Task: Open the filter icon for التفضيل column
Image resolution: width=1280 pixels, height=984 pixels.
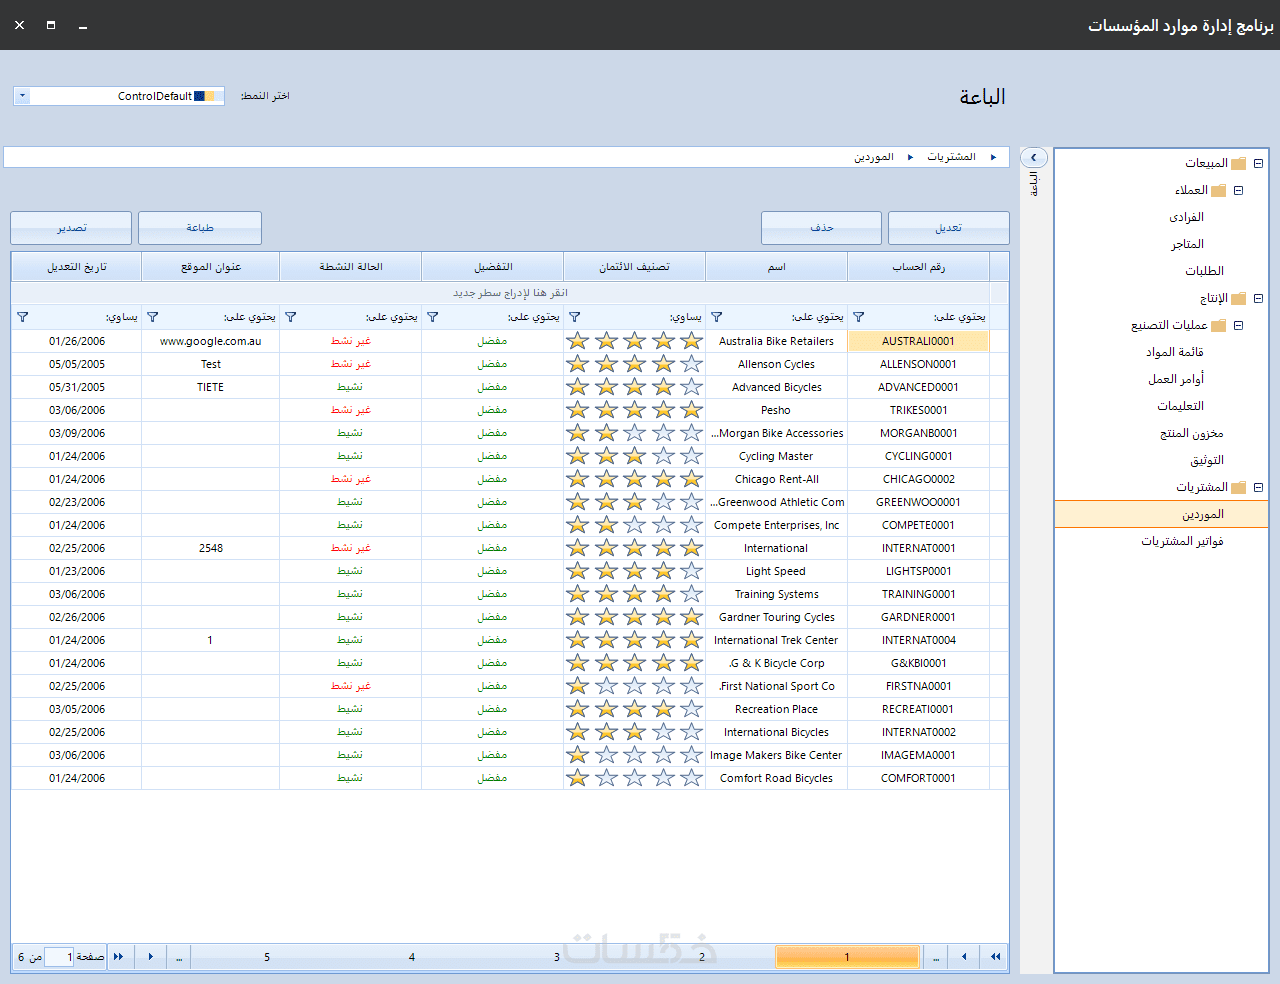Action: 432,317
